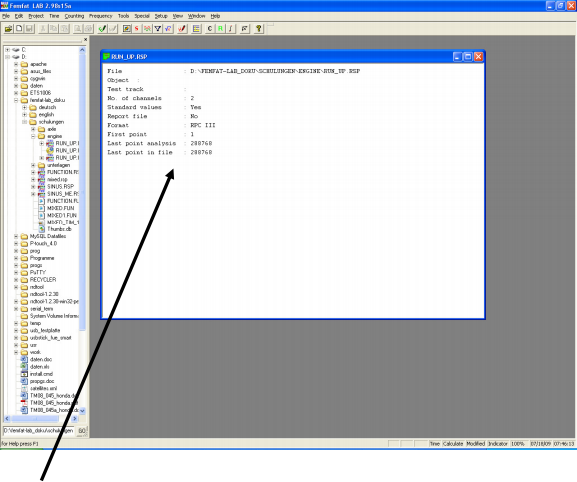Select the Programme folder

click(42, 258)
